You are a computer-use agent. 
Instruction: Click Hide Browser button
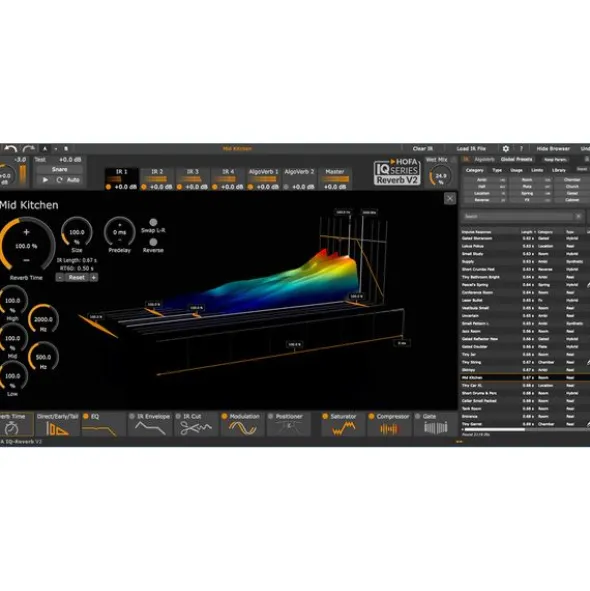coord(553,149)
